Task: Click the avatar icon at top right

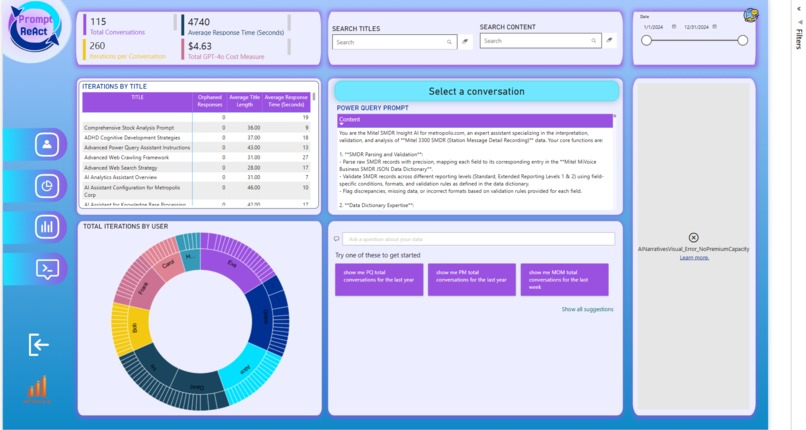Action: [751, 15]
